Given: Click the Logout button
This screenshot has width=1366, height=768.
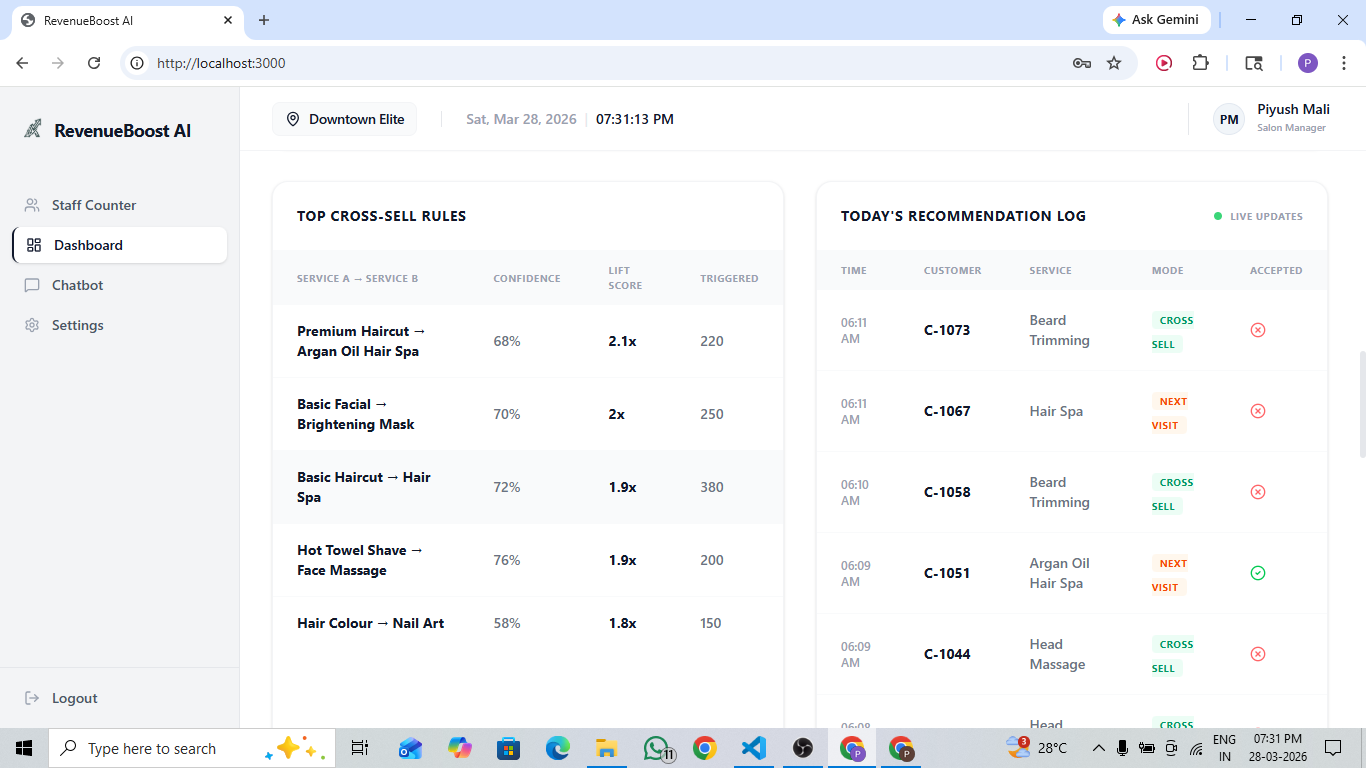Looking at the screenshot, I should (61, 698).
